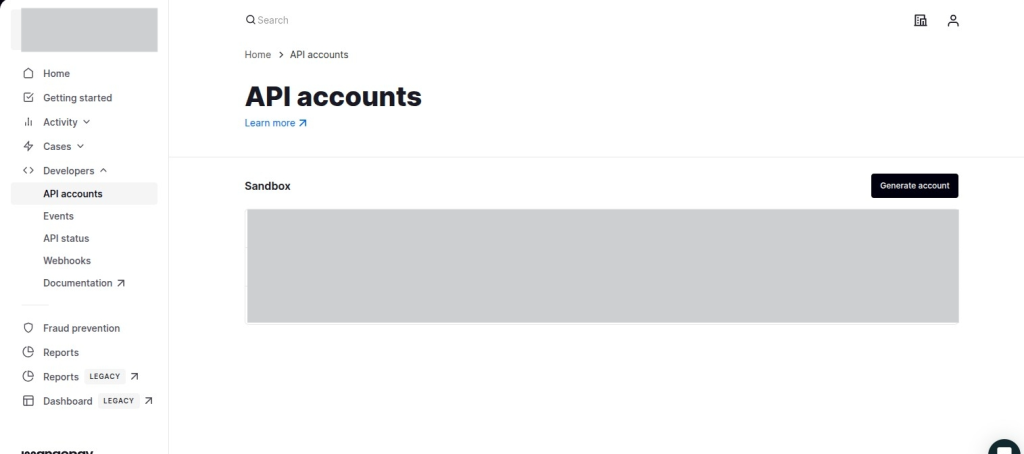Open Webhooks in Developers menu
1024x454 pixels.
click(x=67, y=260)
